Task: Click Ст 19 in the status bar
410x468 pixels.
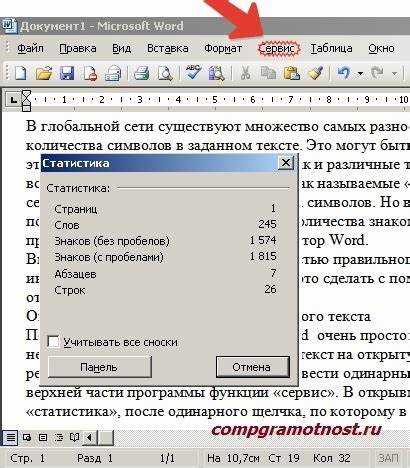Action: [284, 458]
